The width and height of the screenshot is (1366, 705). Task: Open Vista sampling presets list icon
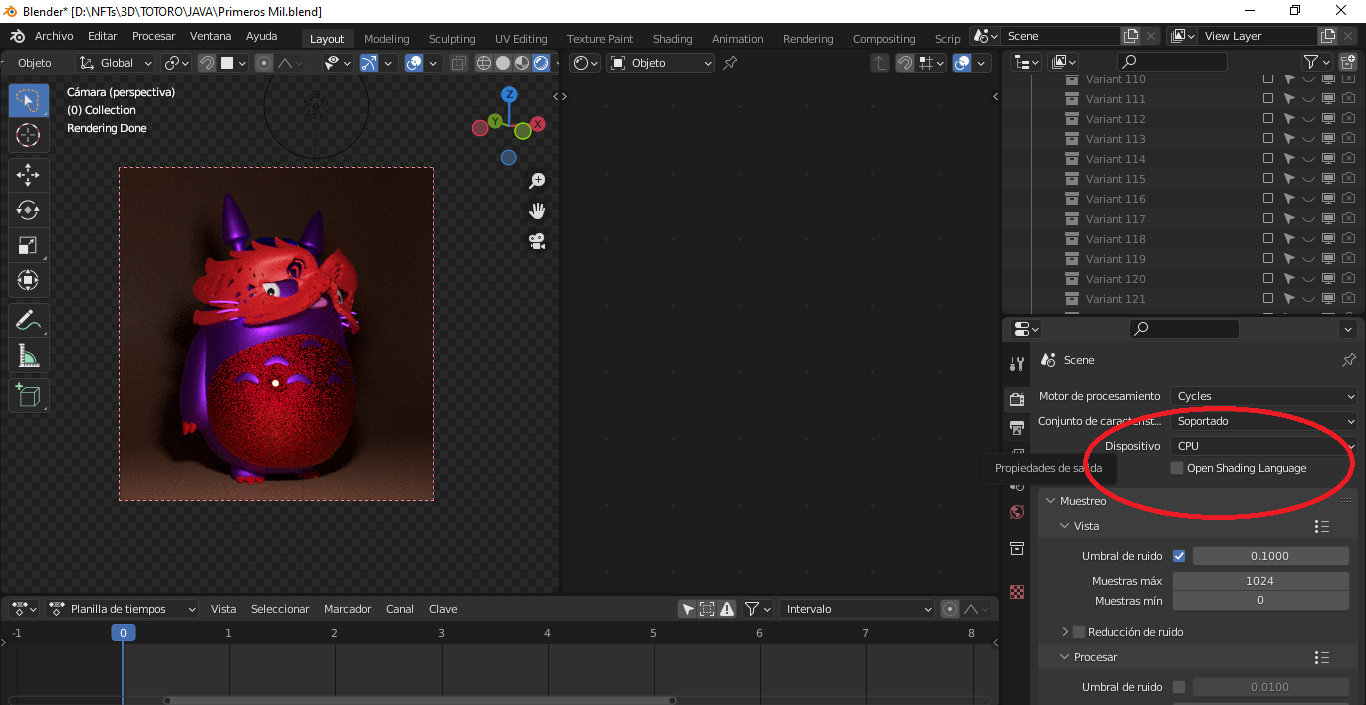tap(1322, 526)
